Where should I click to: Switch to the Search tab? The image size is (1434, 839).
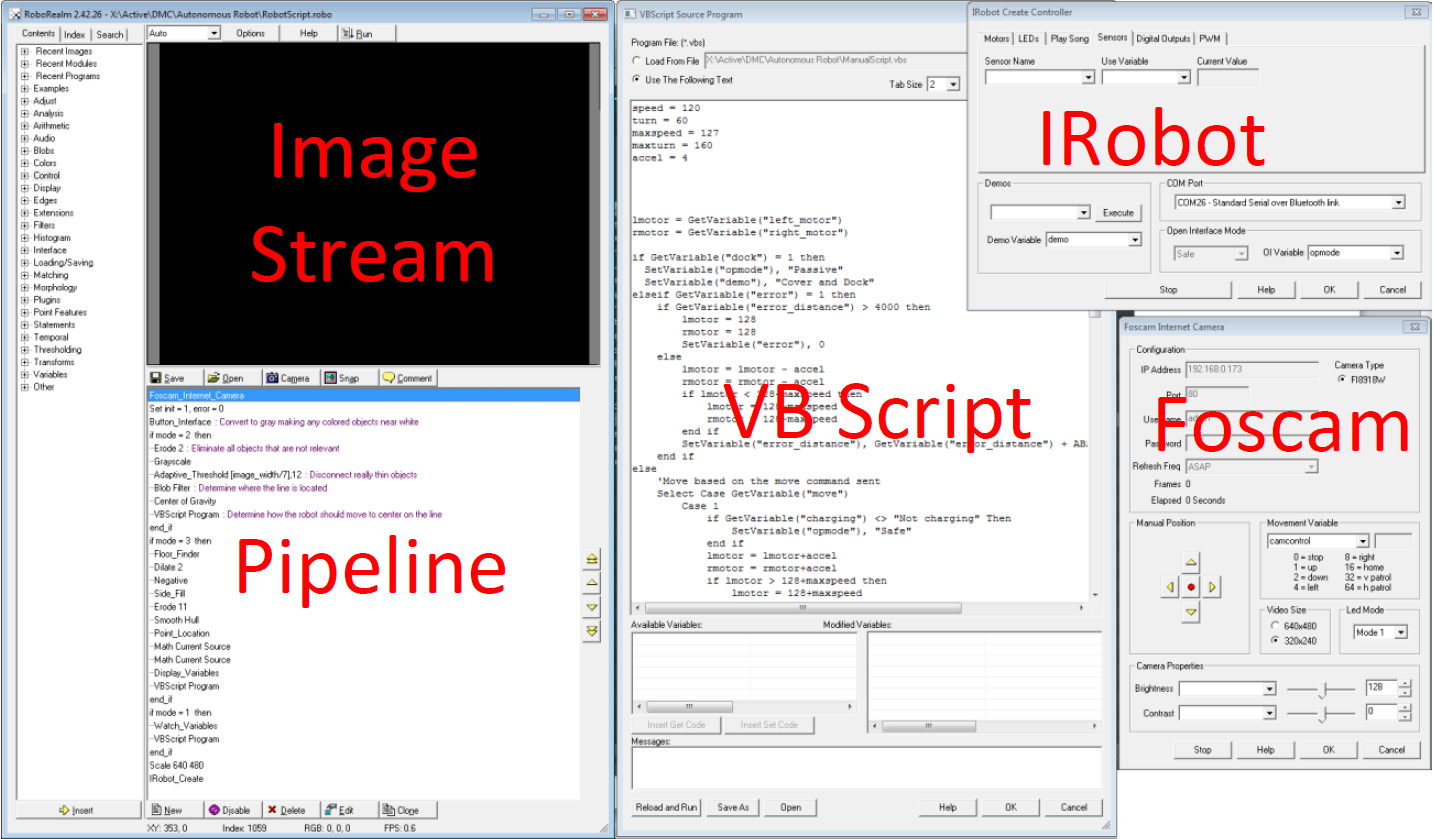[x=110, y=35]
